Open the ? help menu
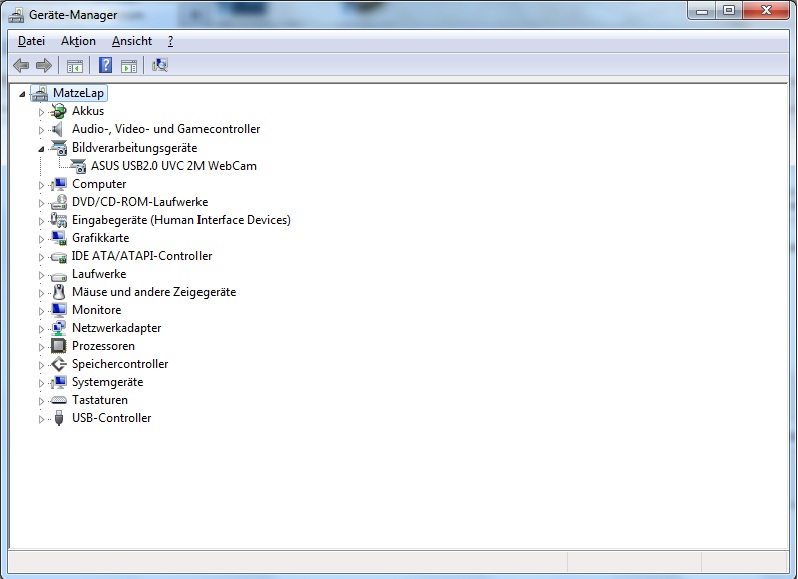 click(170, 41)
